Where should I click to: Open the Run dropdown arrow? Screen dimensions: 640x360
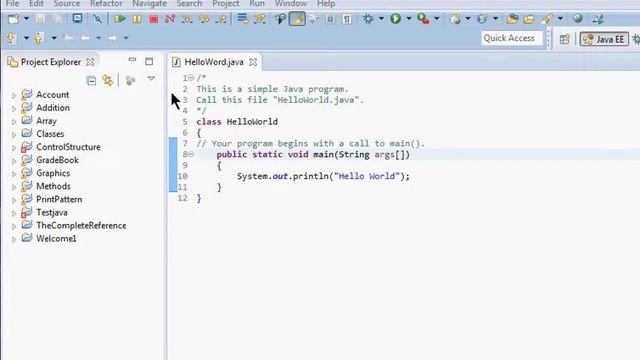pos(409,19)
